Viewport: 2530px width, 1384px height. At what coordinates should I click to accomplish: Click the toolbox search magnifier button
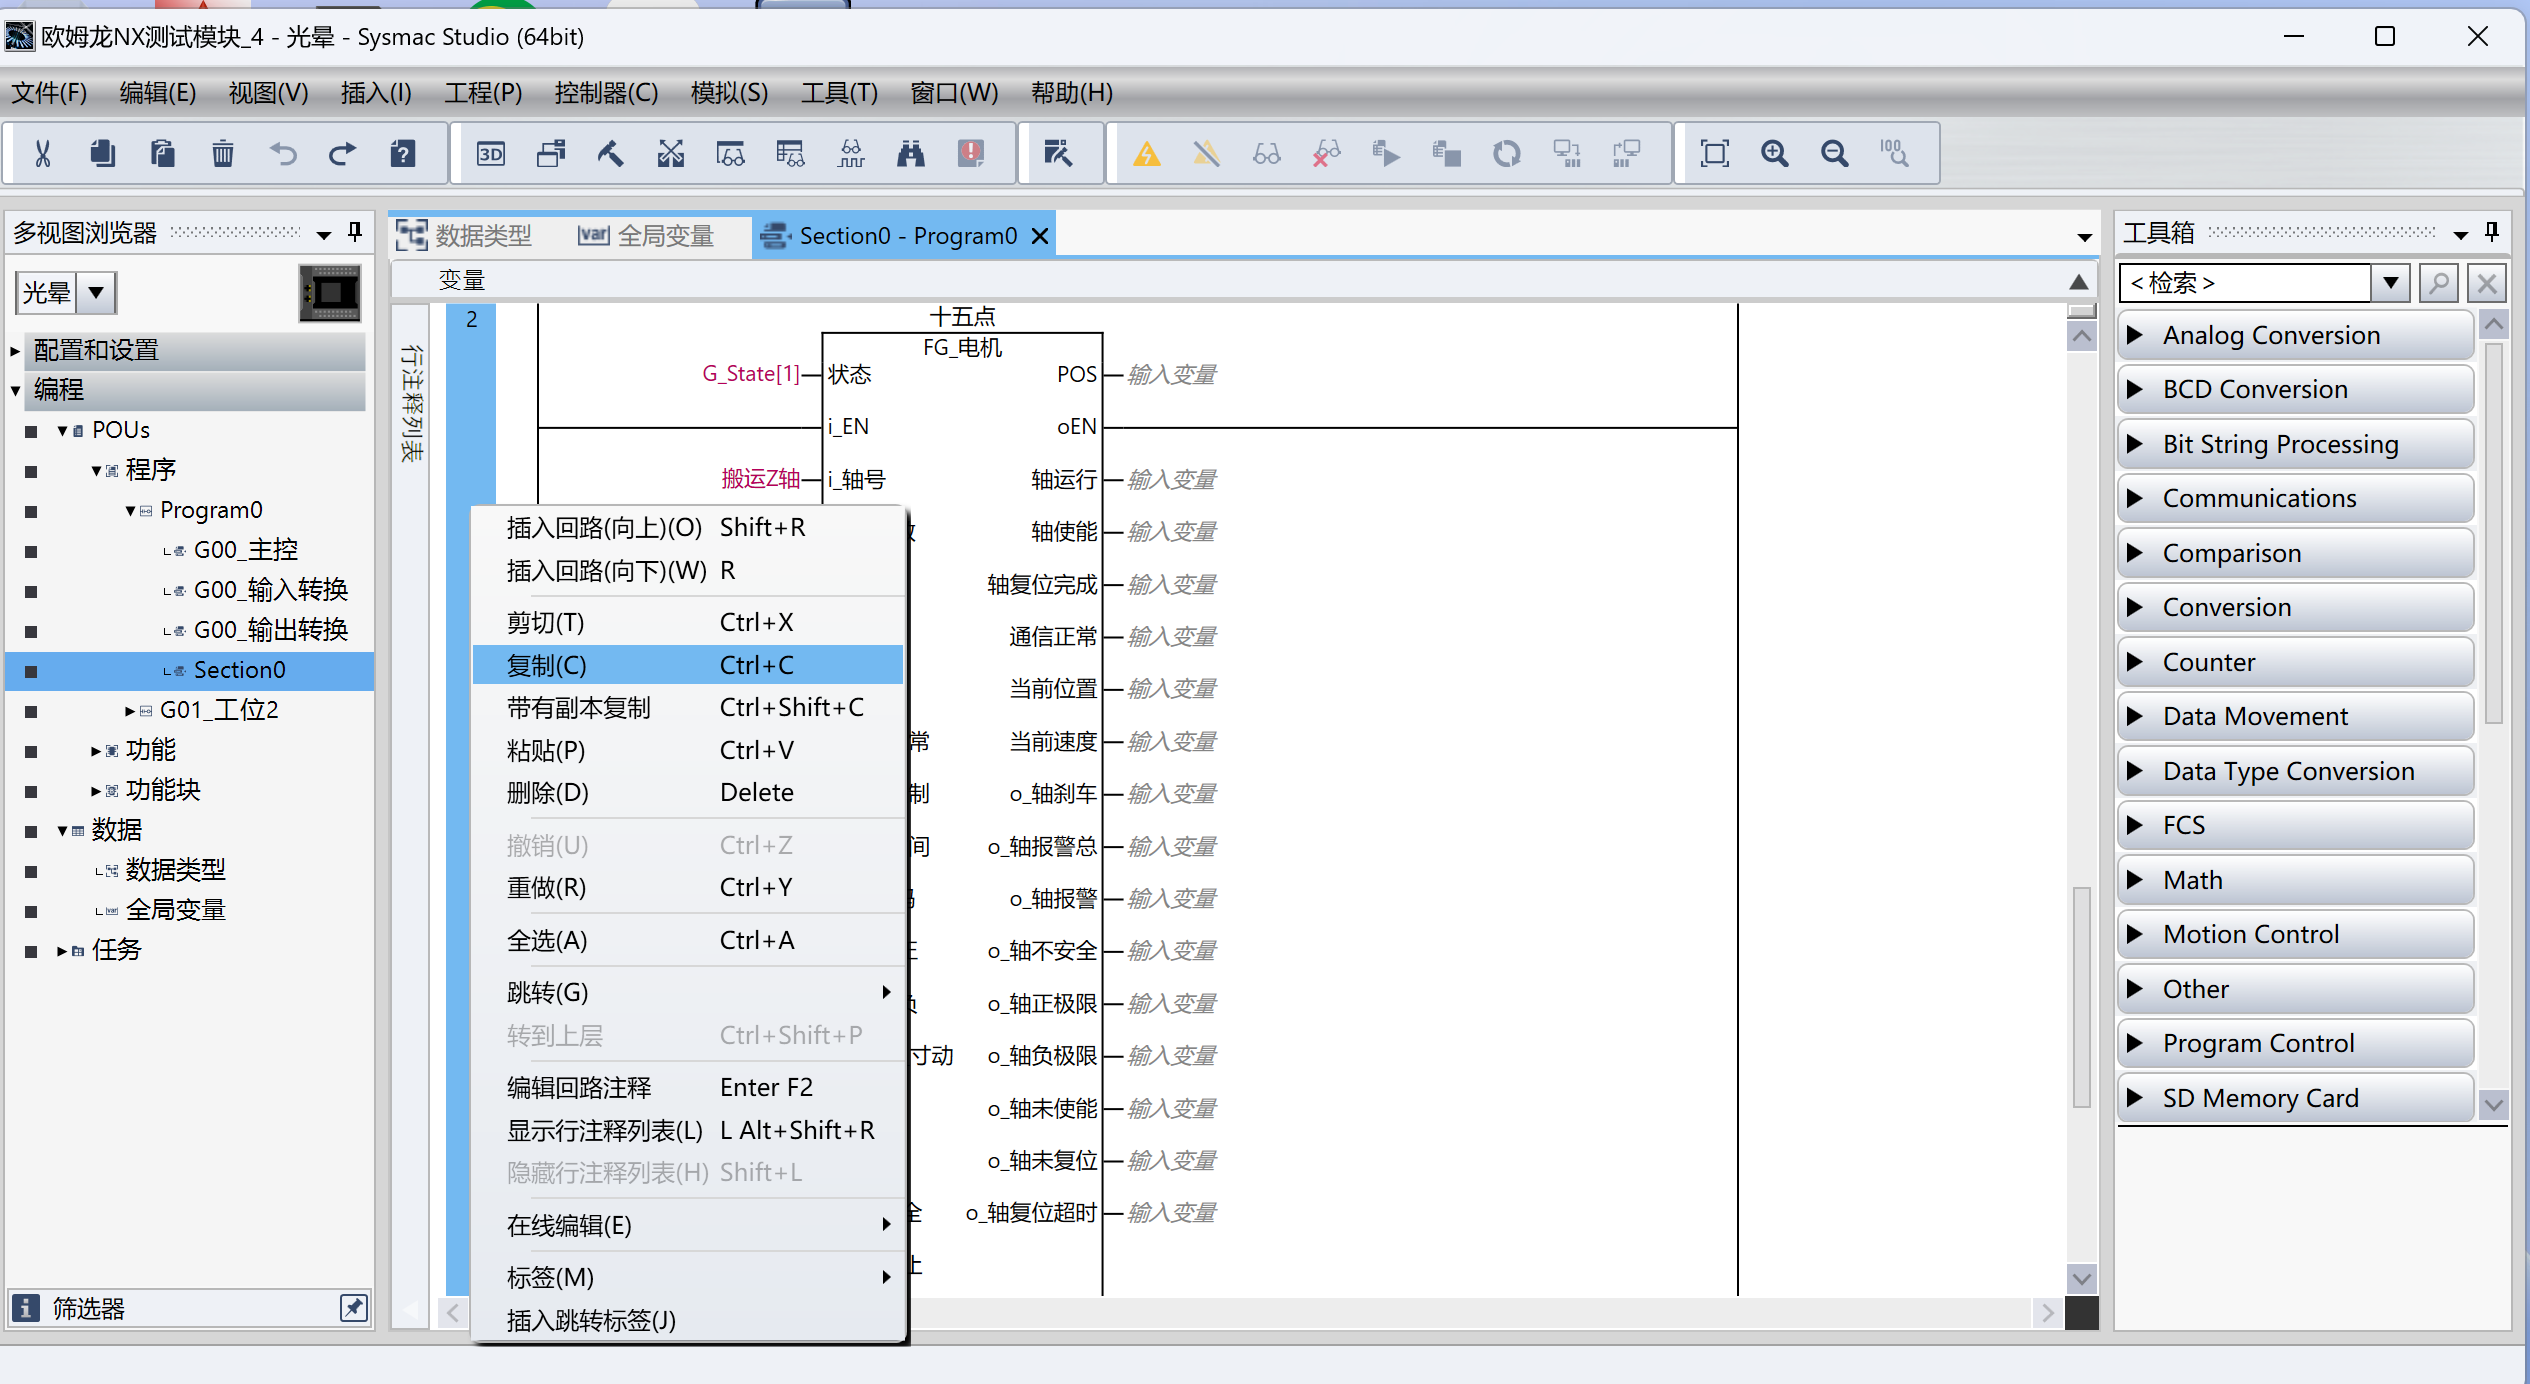[x=2439, y=284]
